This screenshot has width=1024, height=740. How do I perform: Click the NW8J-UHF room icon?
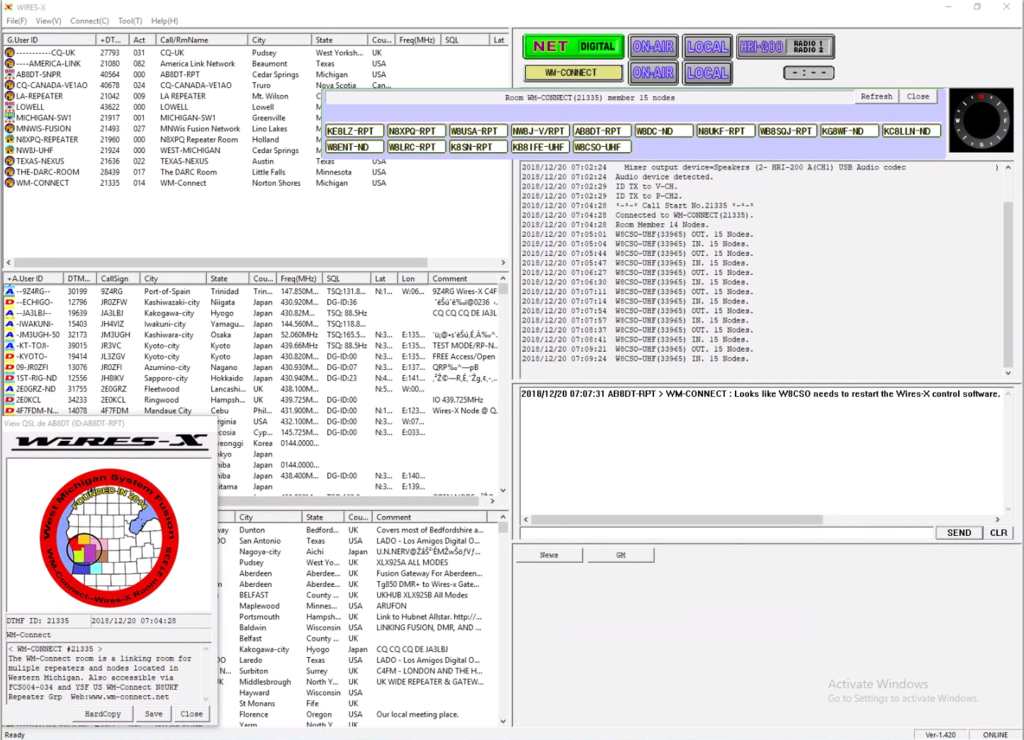click(10, 150)
